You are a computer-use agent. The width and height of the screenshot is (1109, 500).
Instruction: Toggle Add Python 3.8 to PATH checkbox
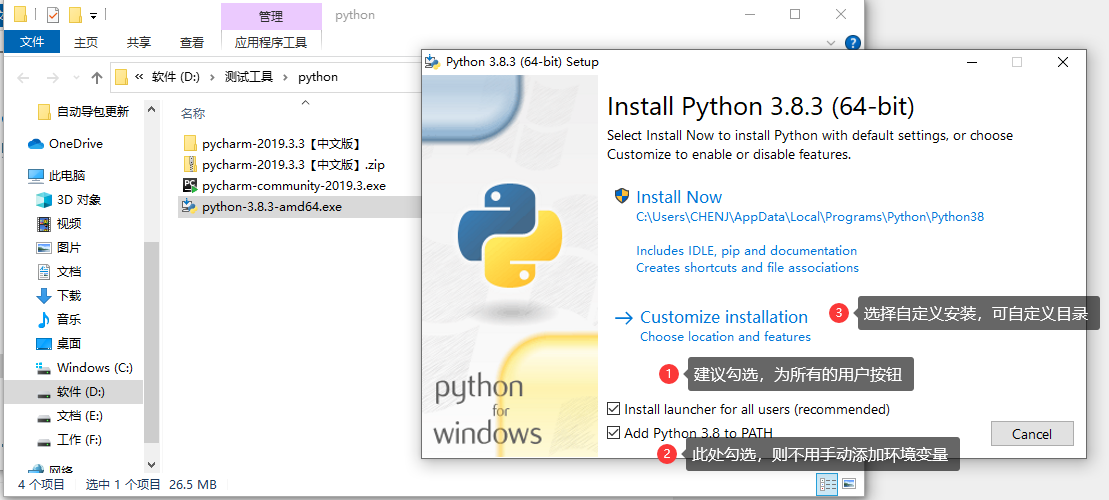tap(613, 432)
